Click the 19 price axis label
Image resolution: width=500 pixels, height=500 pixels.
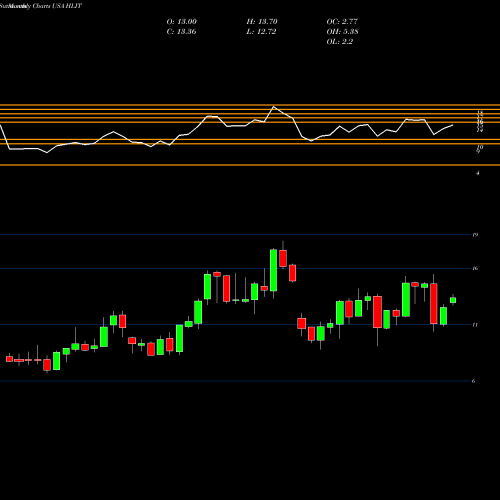tap(475, 235)
